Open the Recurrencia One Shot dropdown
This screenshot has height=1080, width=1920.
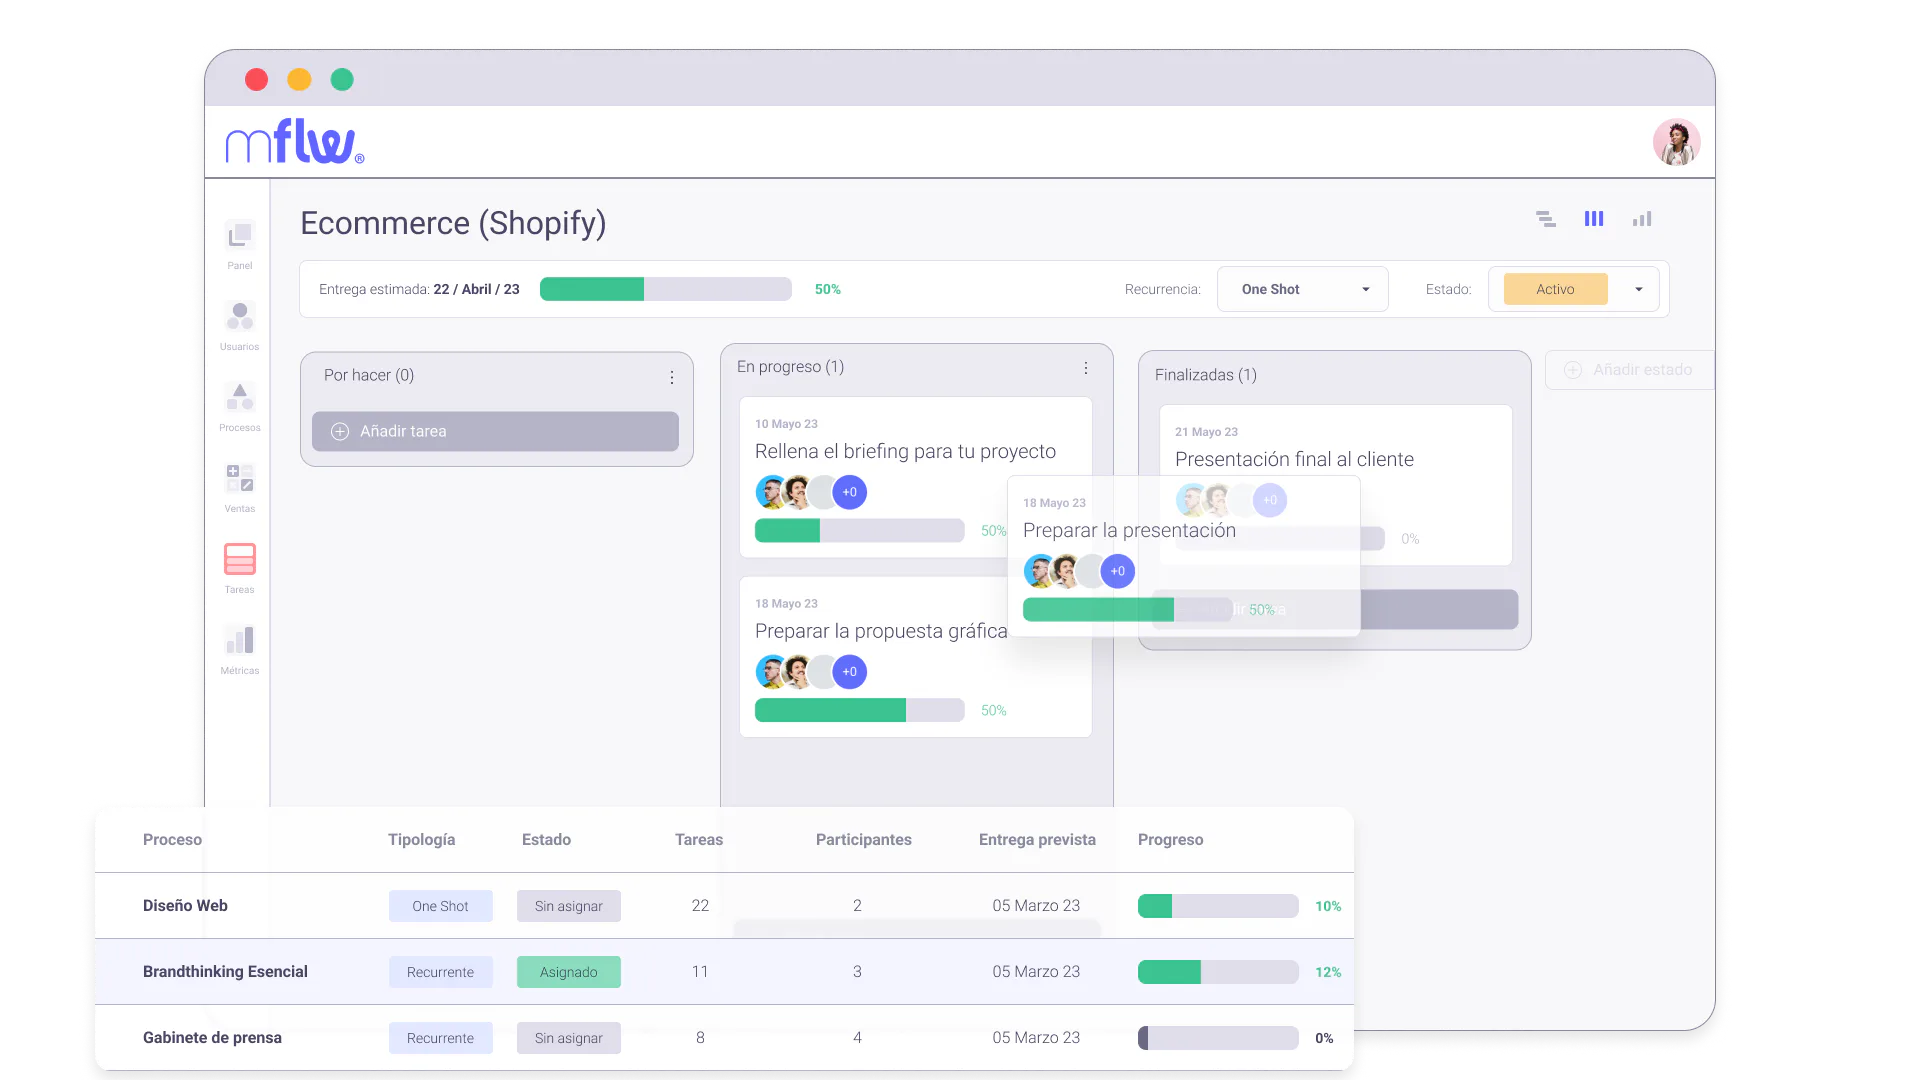(1302, 289)
